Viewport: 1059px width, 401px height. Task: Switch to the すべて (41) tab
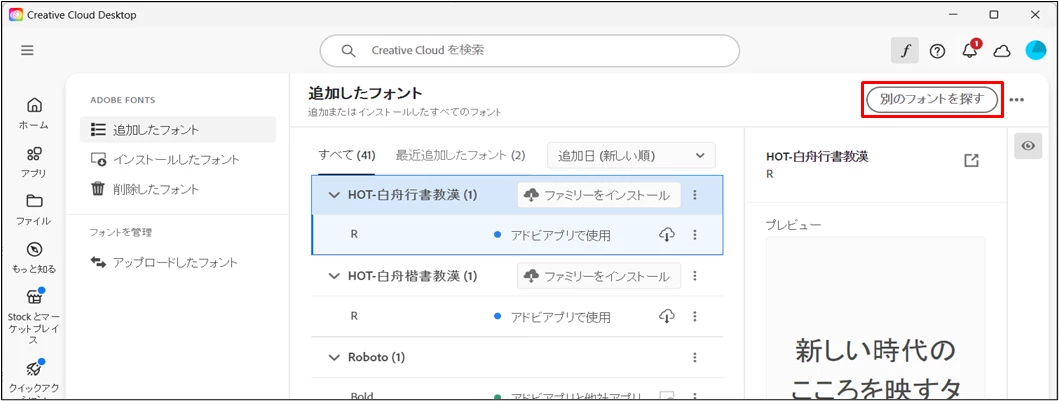coord(347,155)
